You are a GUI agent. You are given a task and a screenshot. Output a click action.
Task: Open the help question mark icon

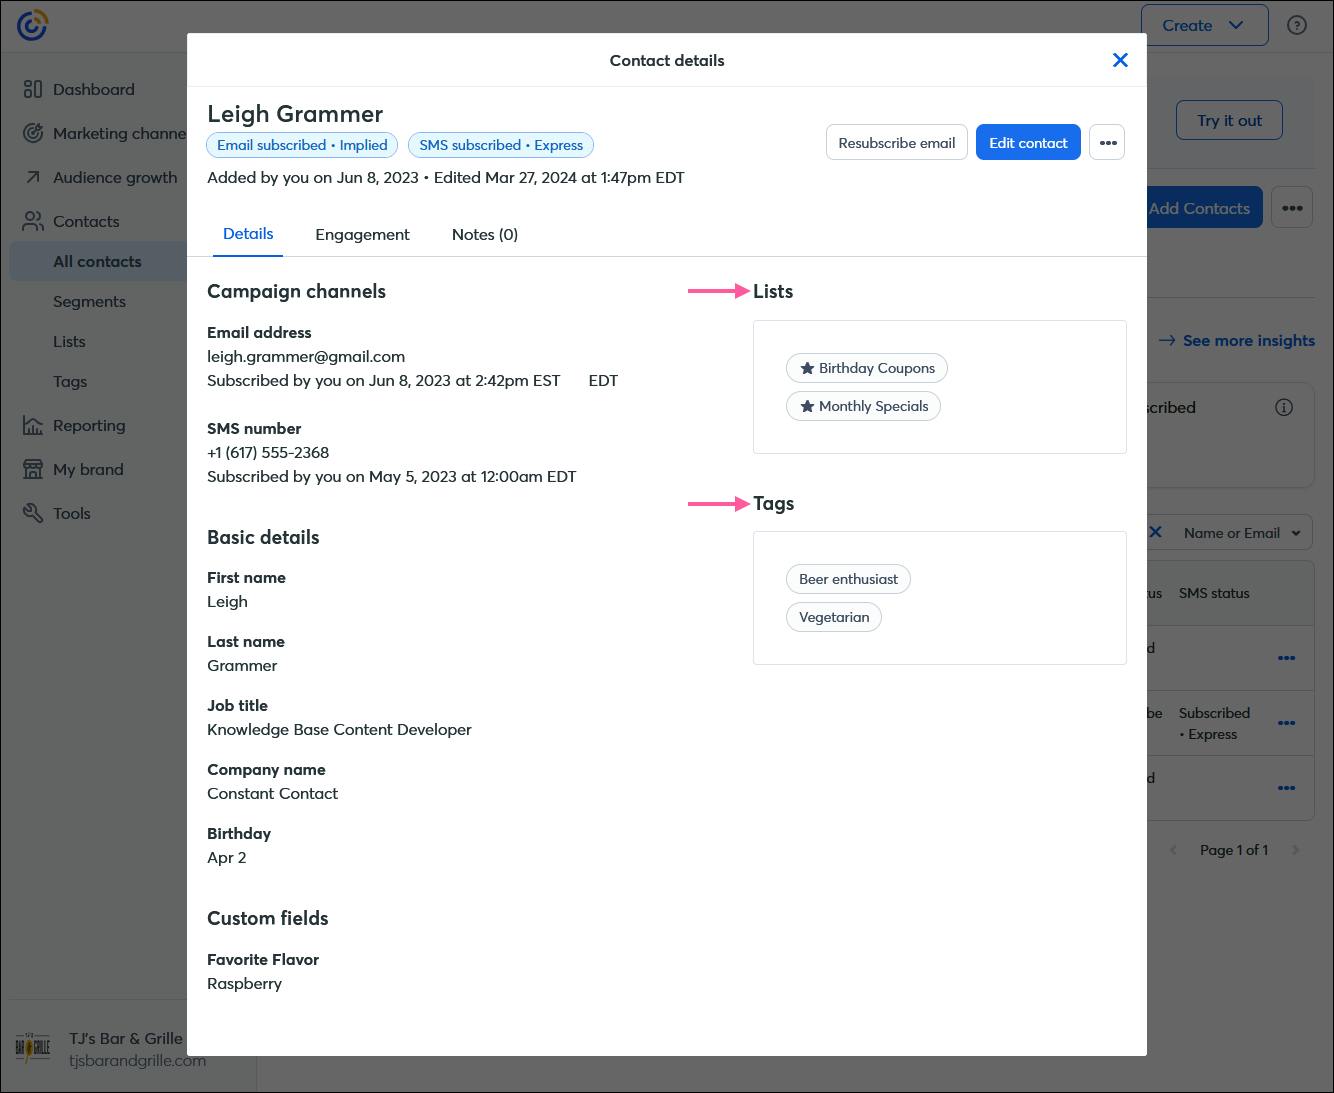click(x=1297, y=26)
